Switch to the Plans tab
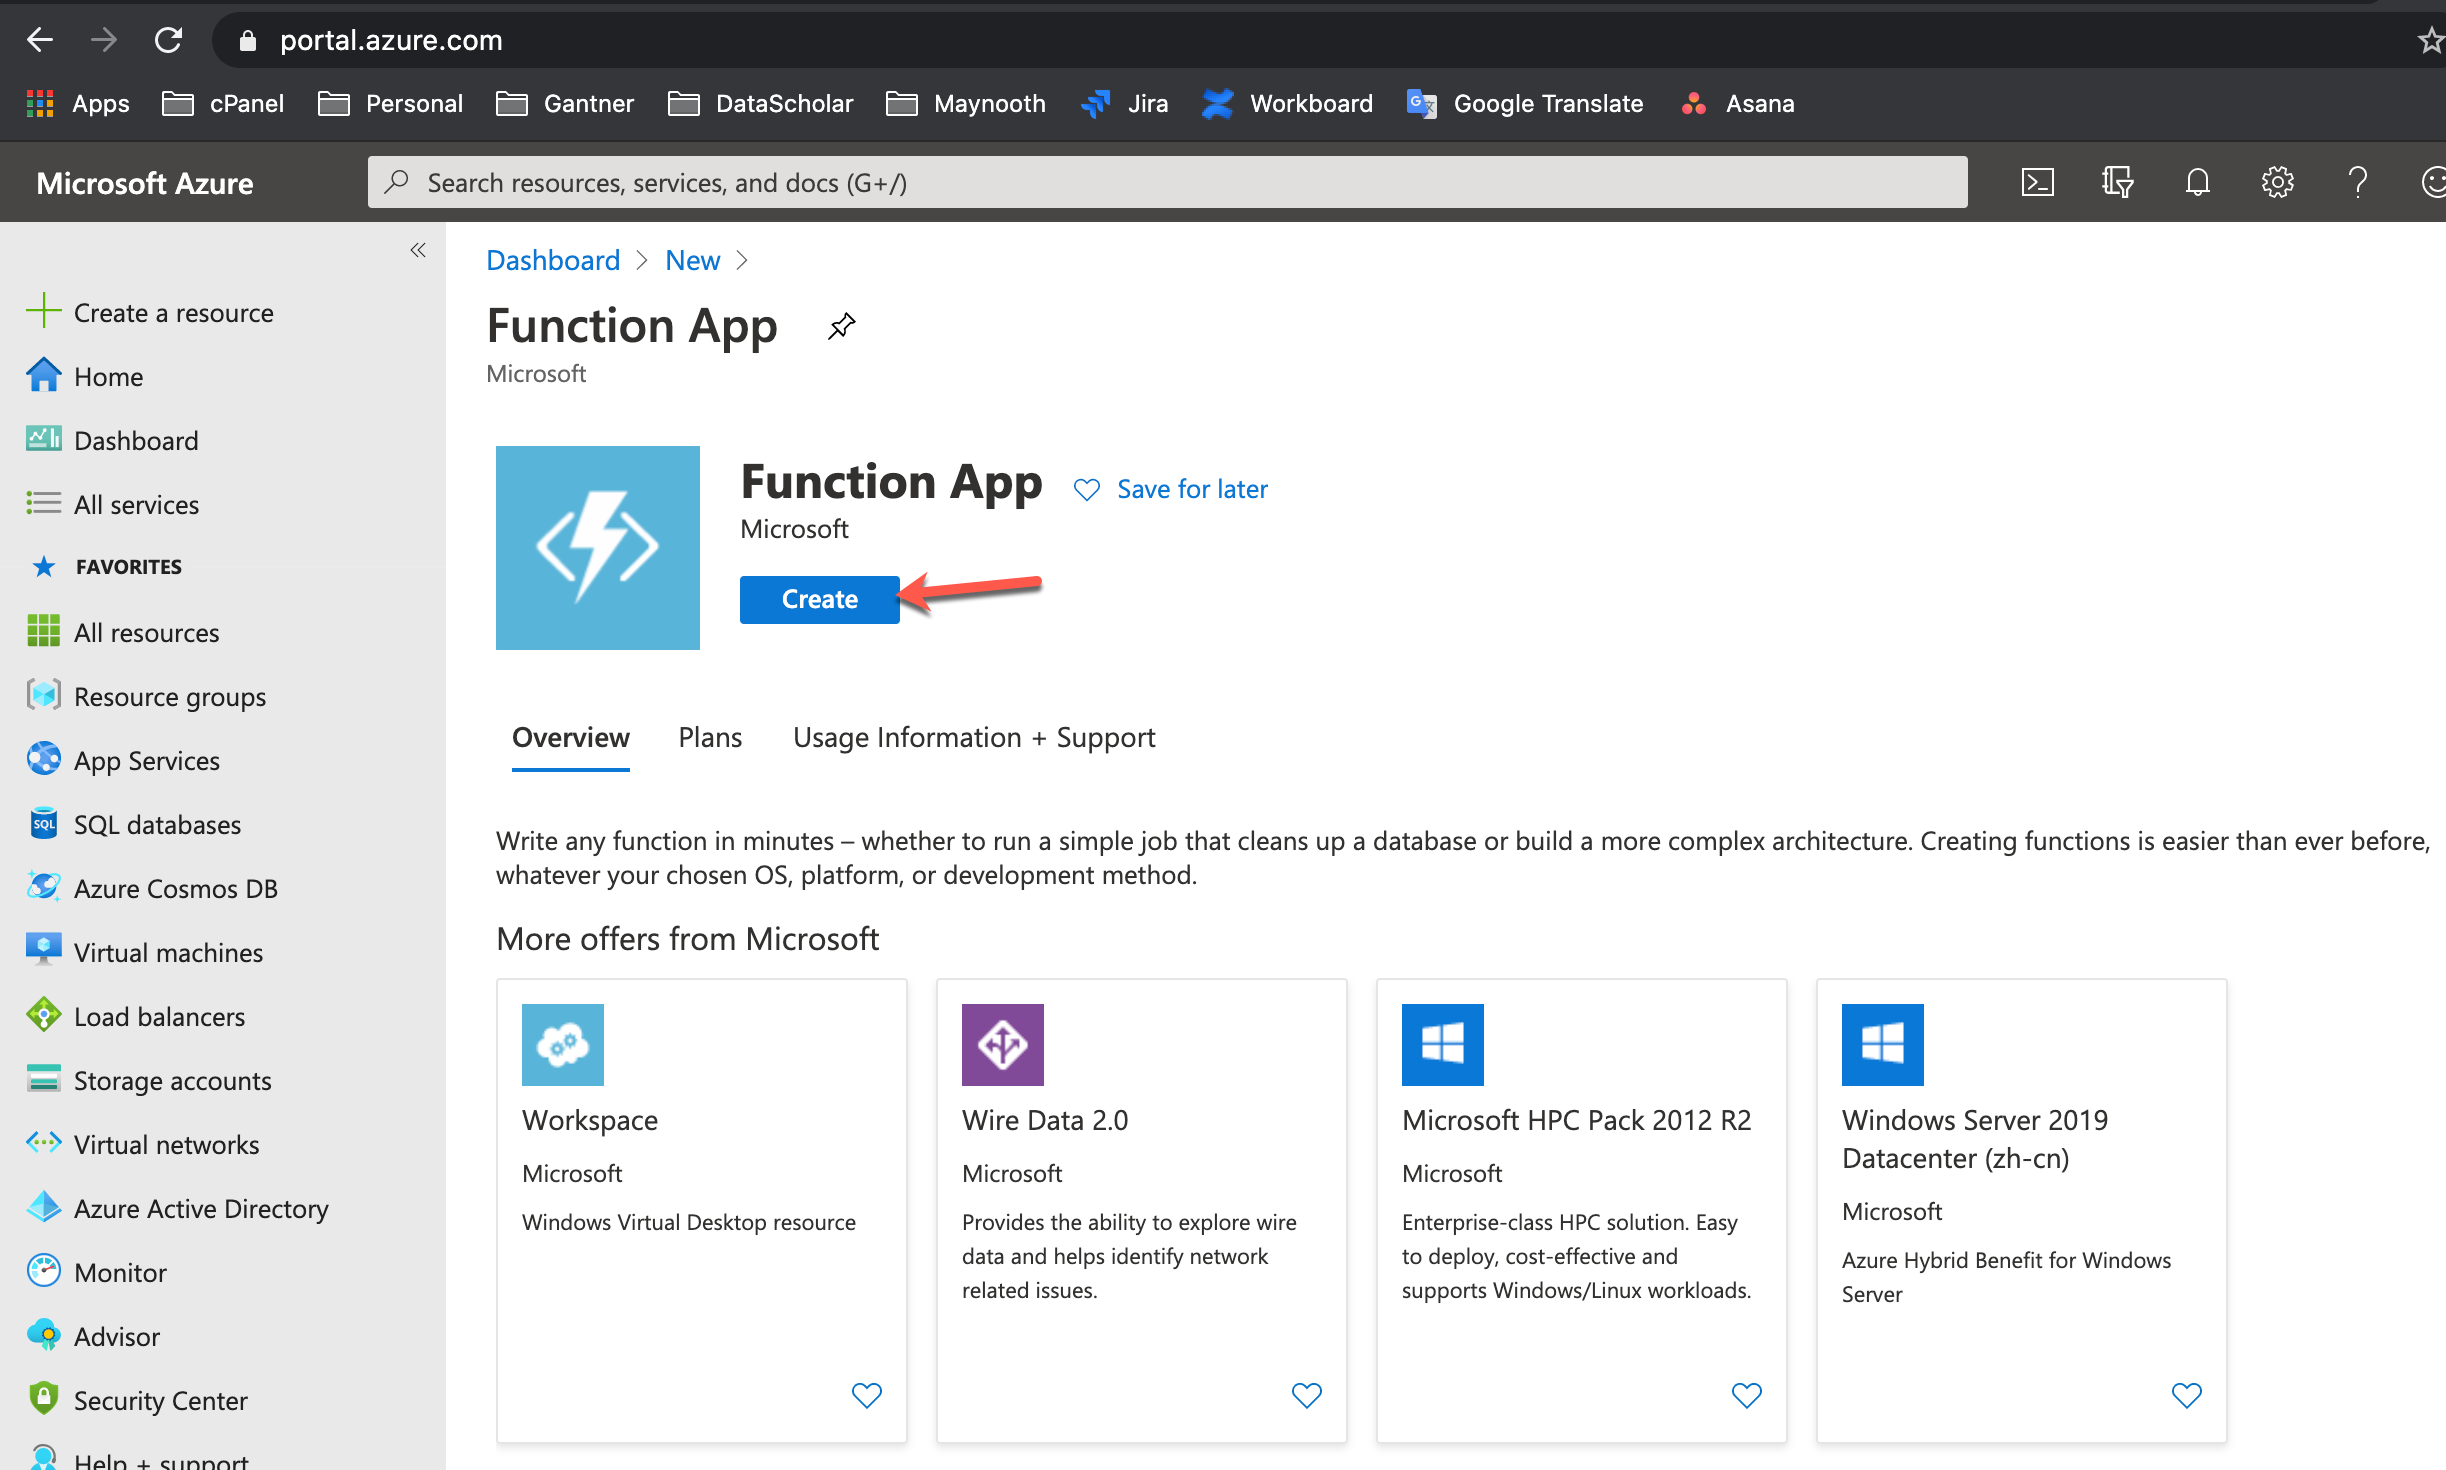 (x=710, y=738)
